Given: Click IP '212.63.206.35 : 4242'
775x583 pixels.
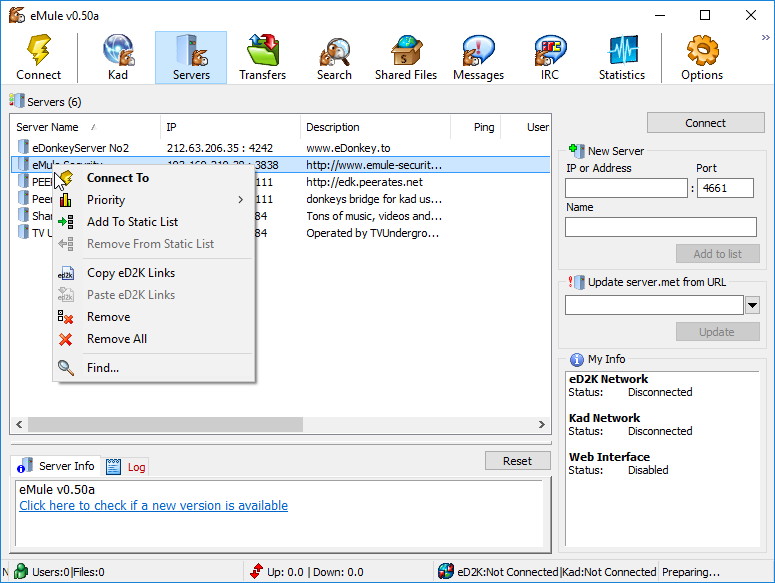Looking at the screenshot, I should pos(219,148).
